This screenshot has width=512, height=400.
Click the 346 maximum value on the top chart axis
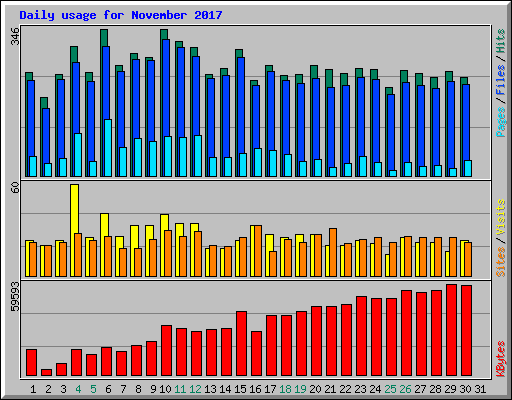point(15,37)
